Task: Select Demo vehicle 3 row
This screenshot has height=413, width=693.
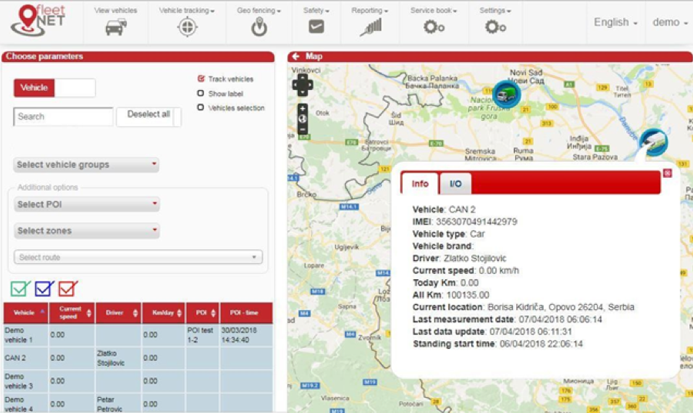Action: tap(138, 381)
